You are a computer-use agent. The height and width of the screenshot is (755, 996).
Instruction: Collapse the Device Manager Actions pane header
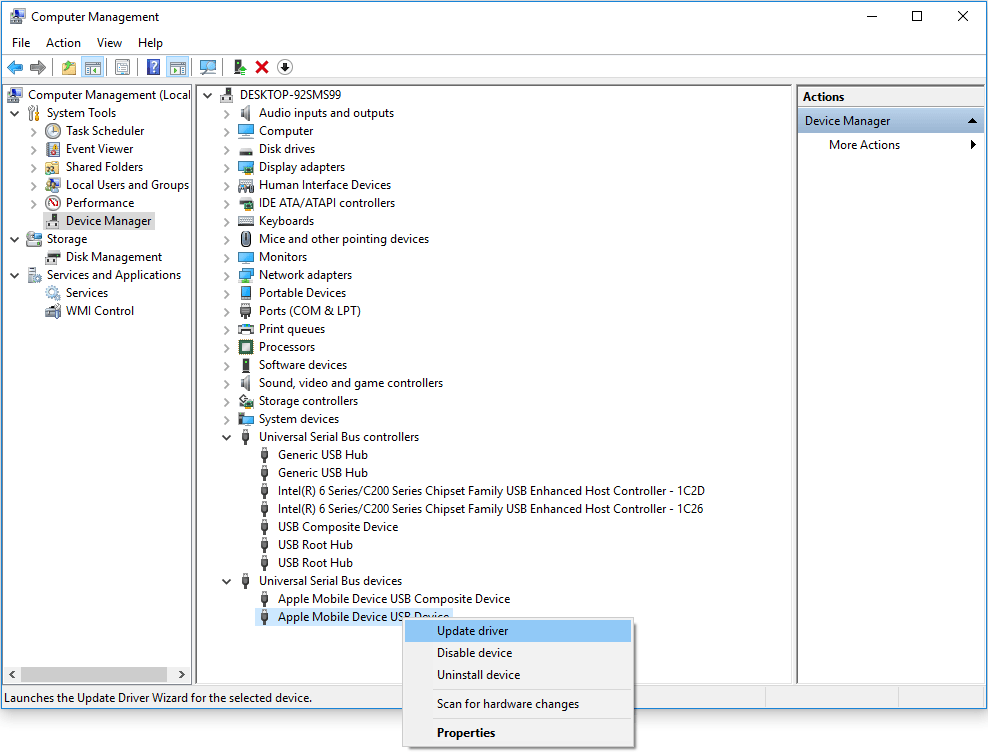pos(972,119)
